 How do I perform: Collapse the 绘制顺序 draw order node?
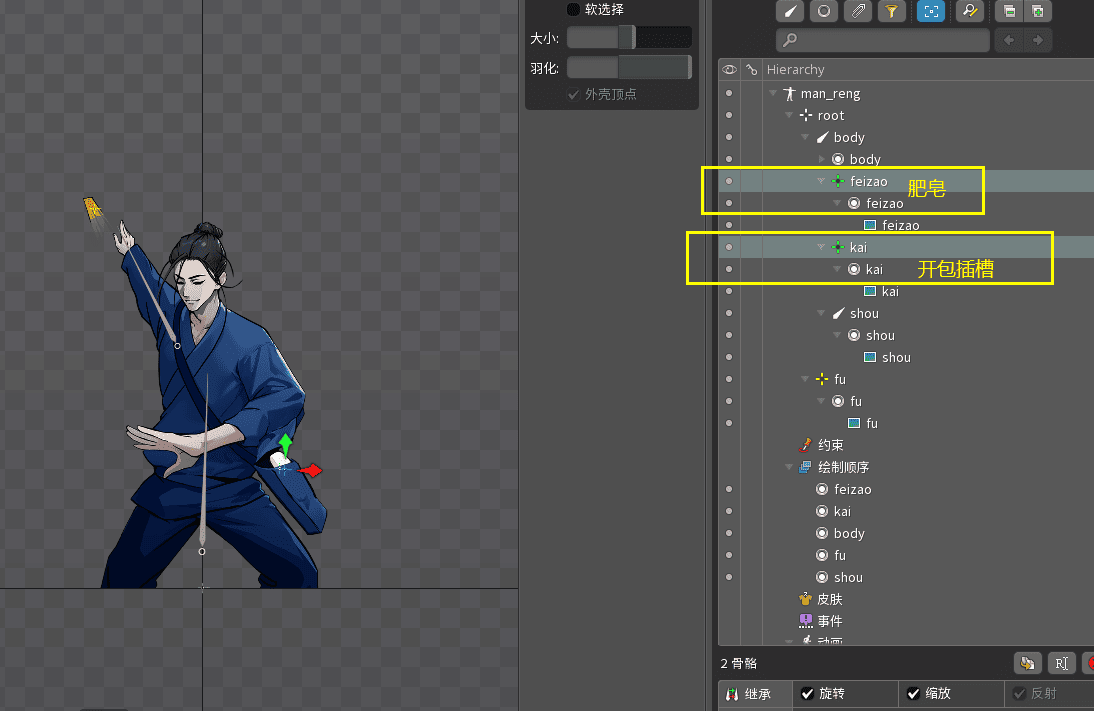(x=790, y=468)
